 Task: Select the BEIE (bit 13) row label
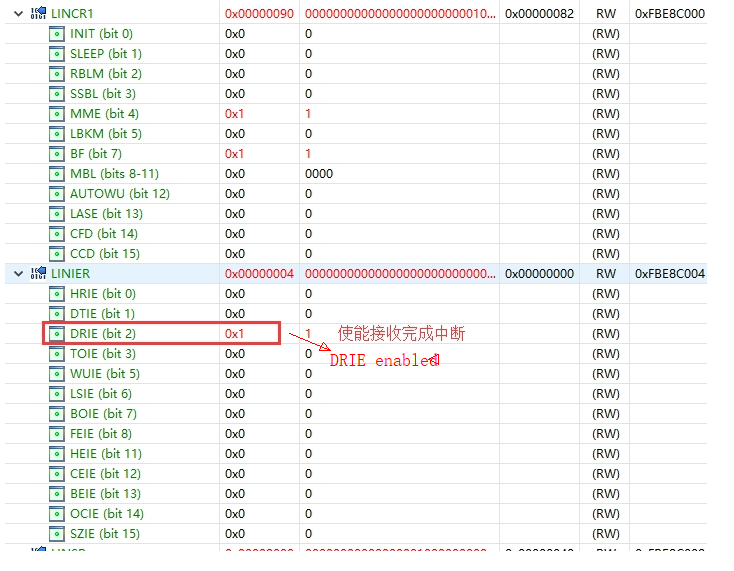tap(105, 494)
